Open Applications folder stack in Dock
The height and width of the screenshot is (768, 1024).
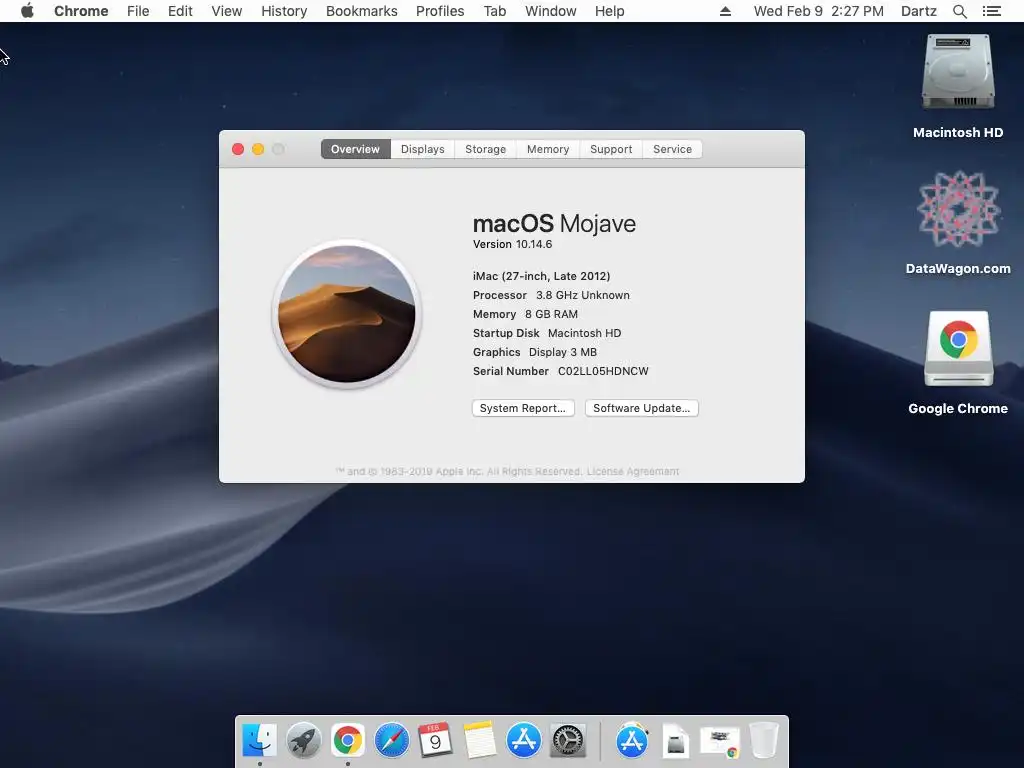pos(632,741)
